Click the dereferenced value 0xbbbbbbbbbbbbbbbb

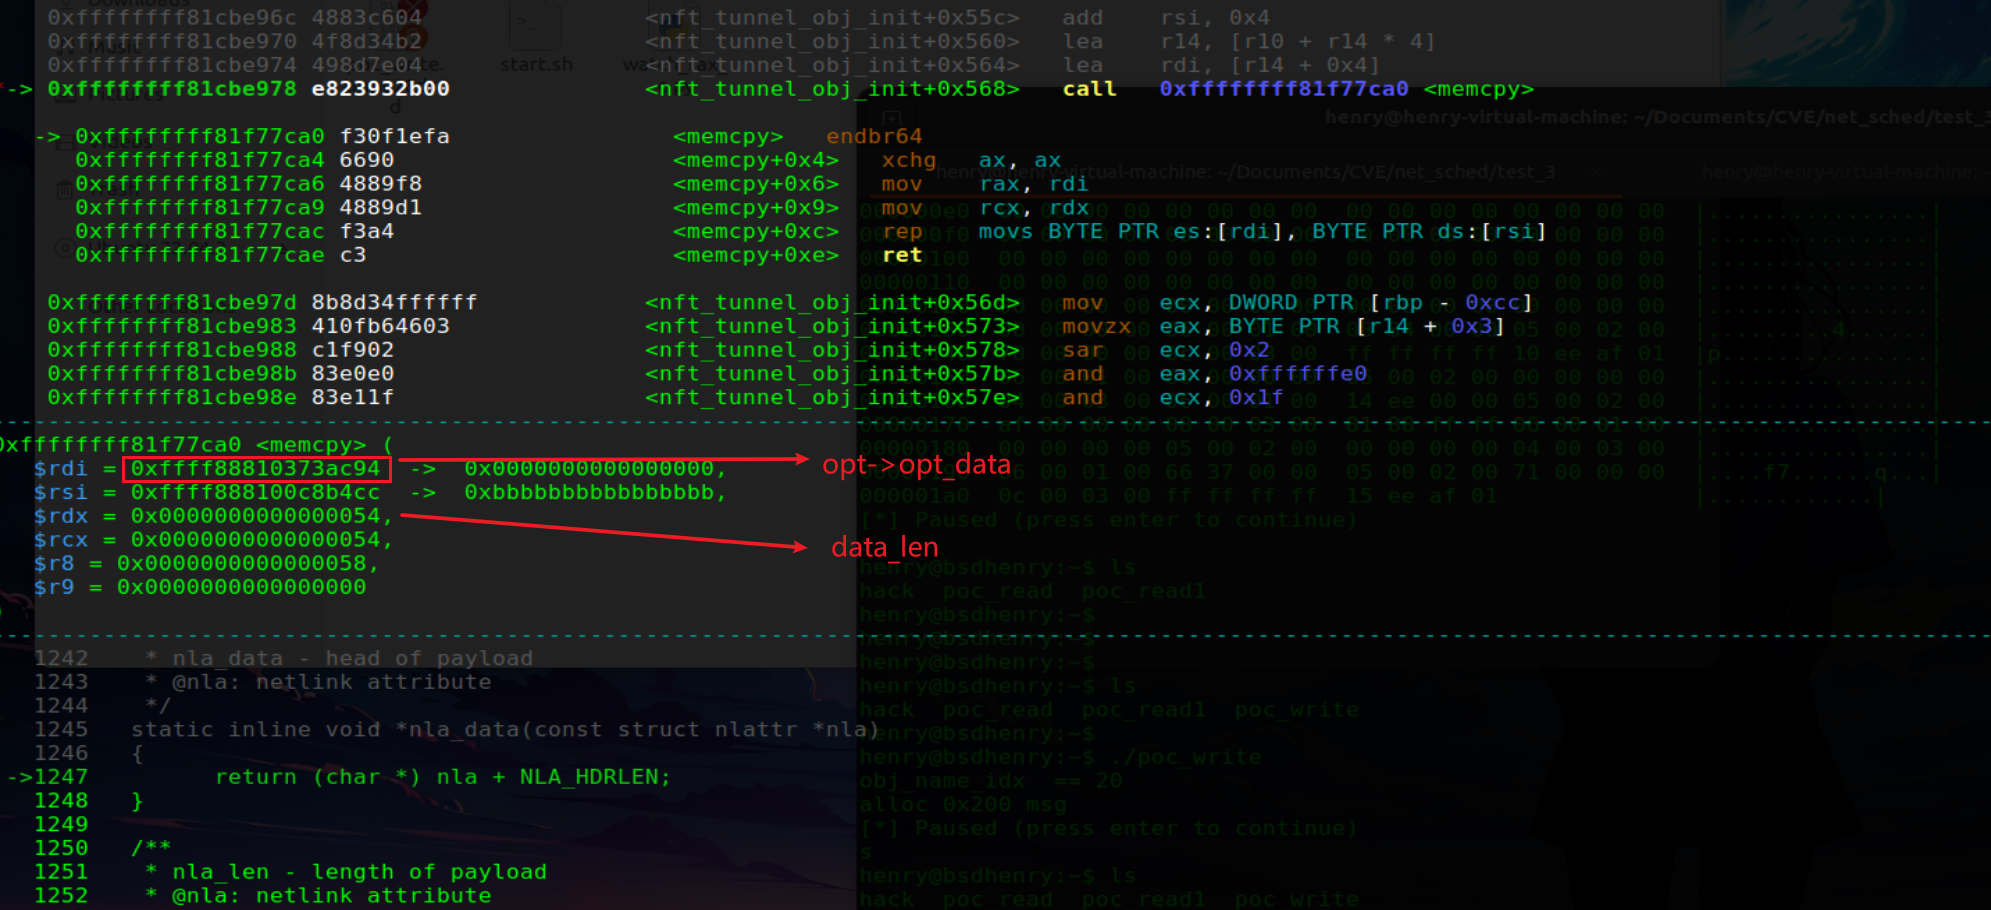589,493
